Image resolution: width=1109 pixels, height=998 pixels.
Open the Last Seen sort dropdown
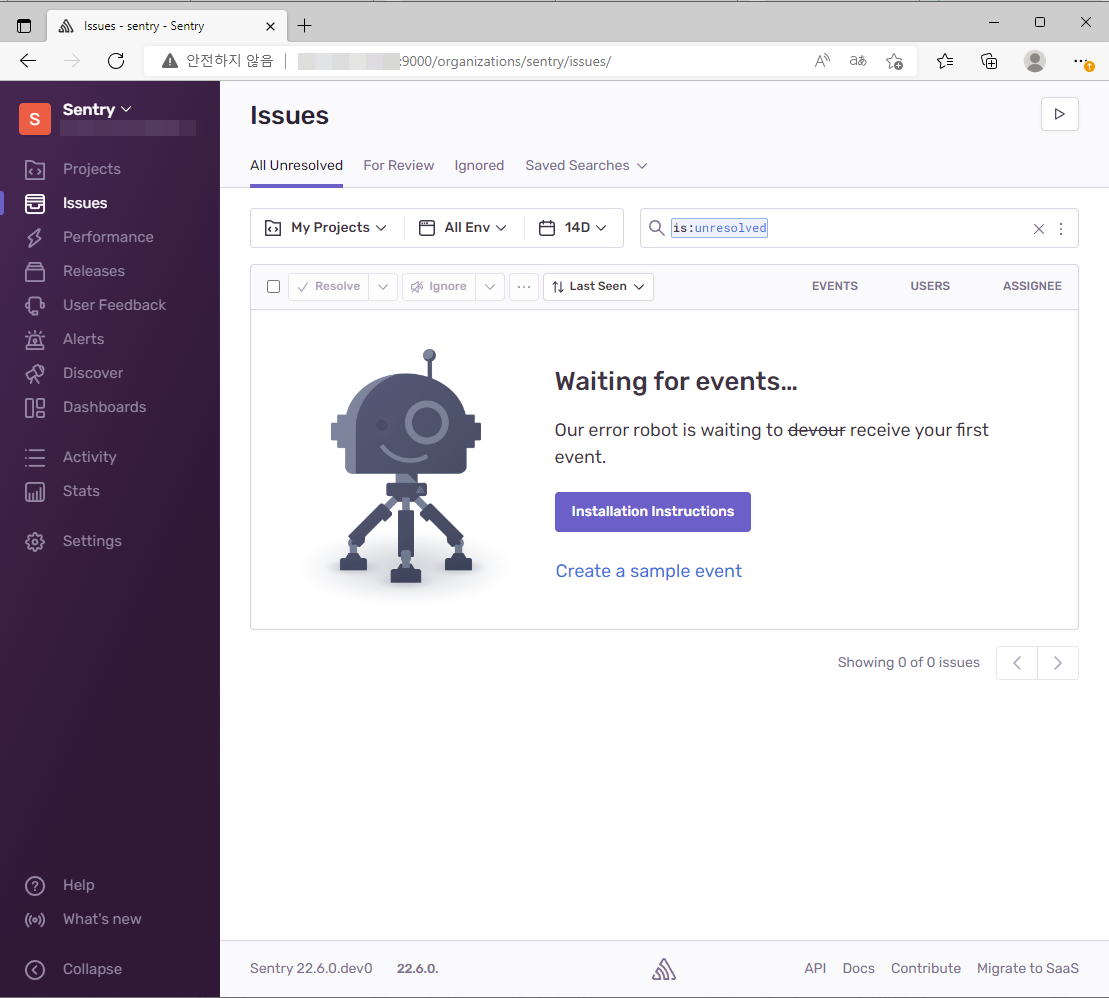(x=598, y=286)
